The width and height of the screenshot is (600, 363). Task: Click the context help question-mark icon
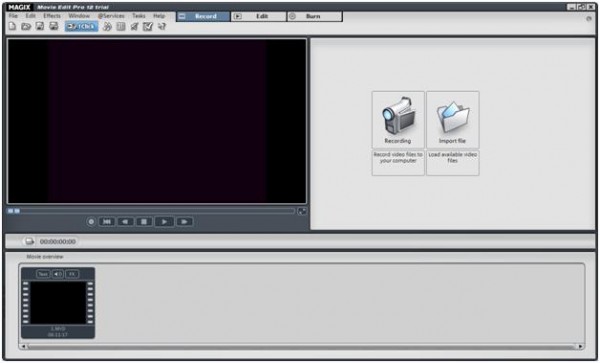click(x=162, y=26)
